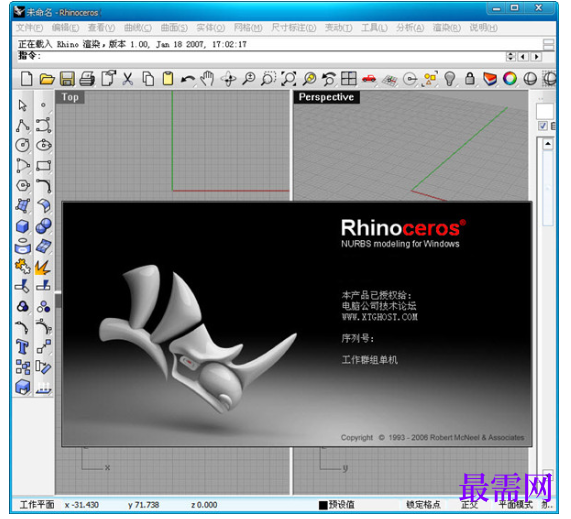The height and width of the screenshot is (519, 571).
Task: Toggle Ortho mode (正交) in status bar
Action: pos(469,504)
